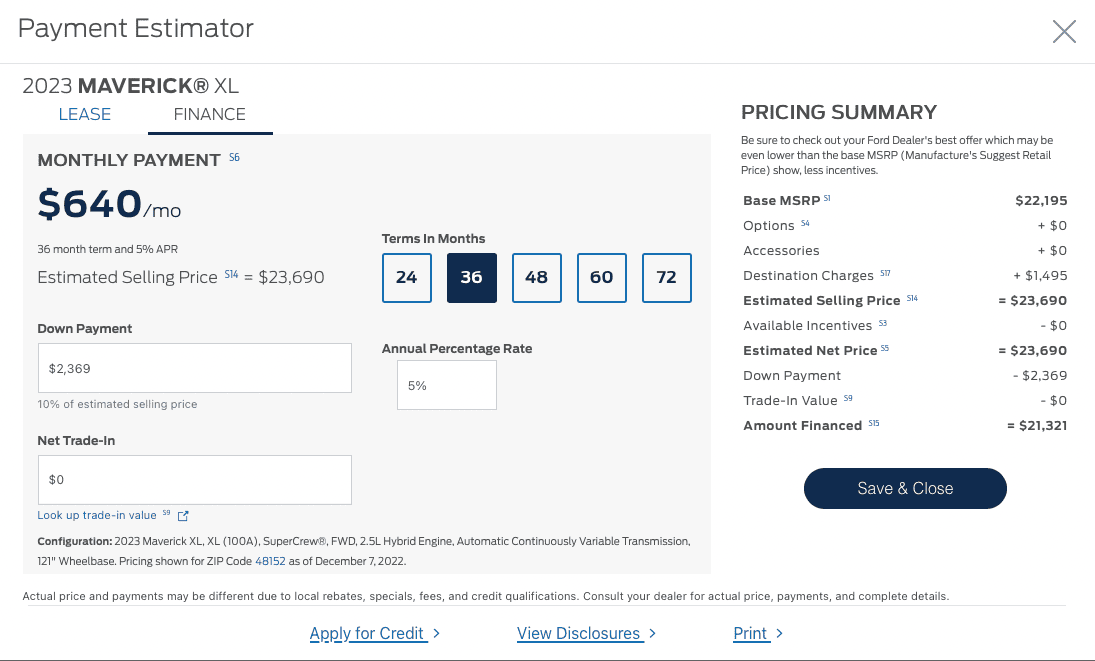Select the FINANCE tab
The width and height of the screenshot is (1095, 661).
click(x=210, y=114)
